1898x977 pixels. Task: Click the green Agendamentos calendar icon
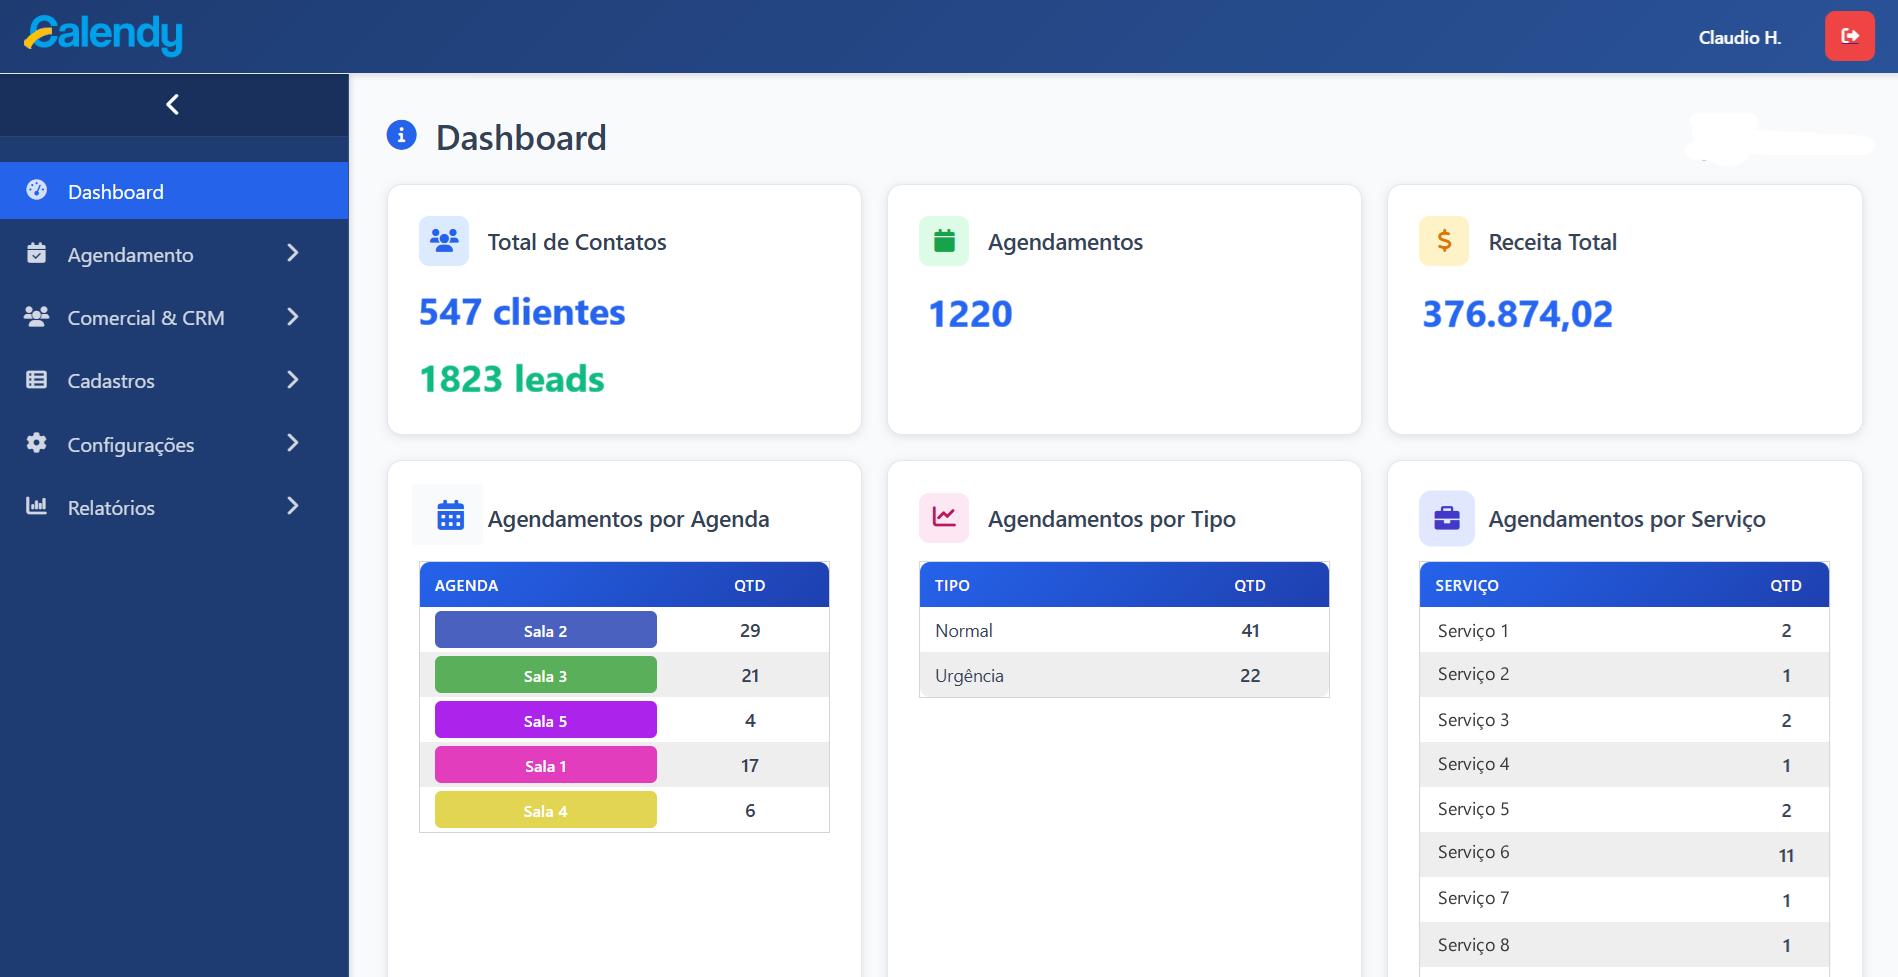pos(944,241)
